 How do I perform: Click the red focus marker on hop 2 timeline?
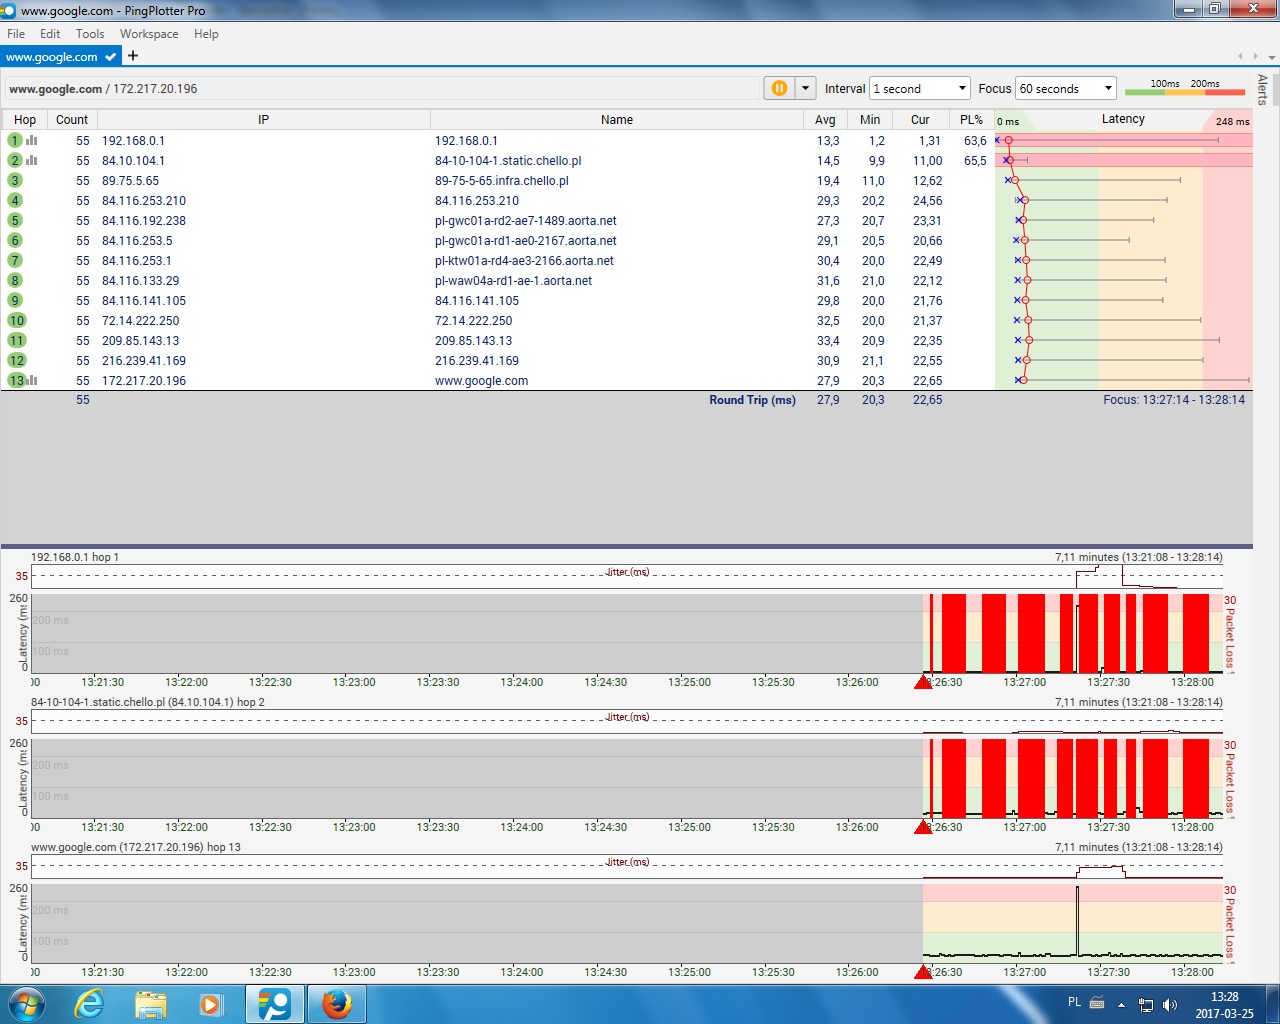(923, 827)
